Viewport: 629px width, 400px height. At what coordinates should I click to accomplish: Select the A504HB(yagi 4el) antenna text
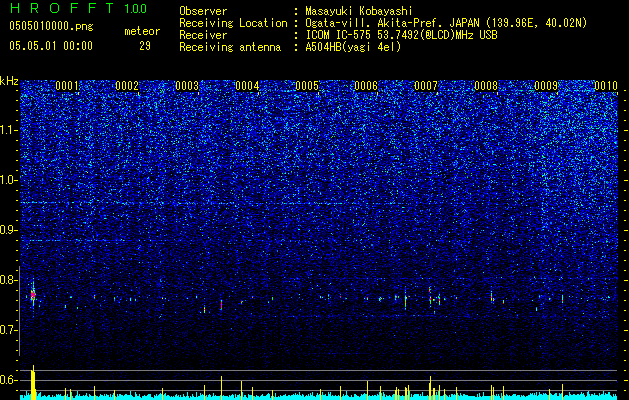[353, 47]
